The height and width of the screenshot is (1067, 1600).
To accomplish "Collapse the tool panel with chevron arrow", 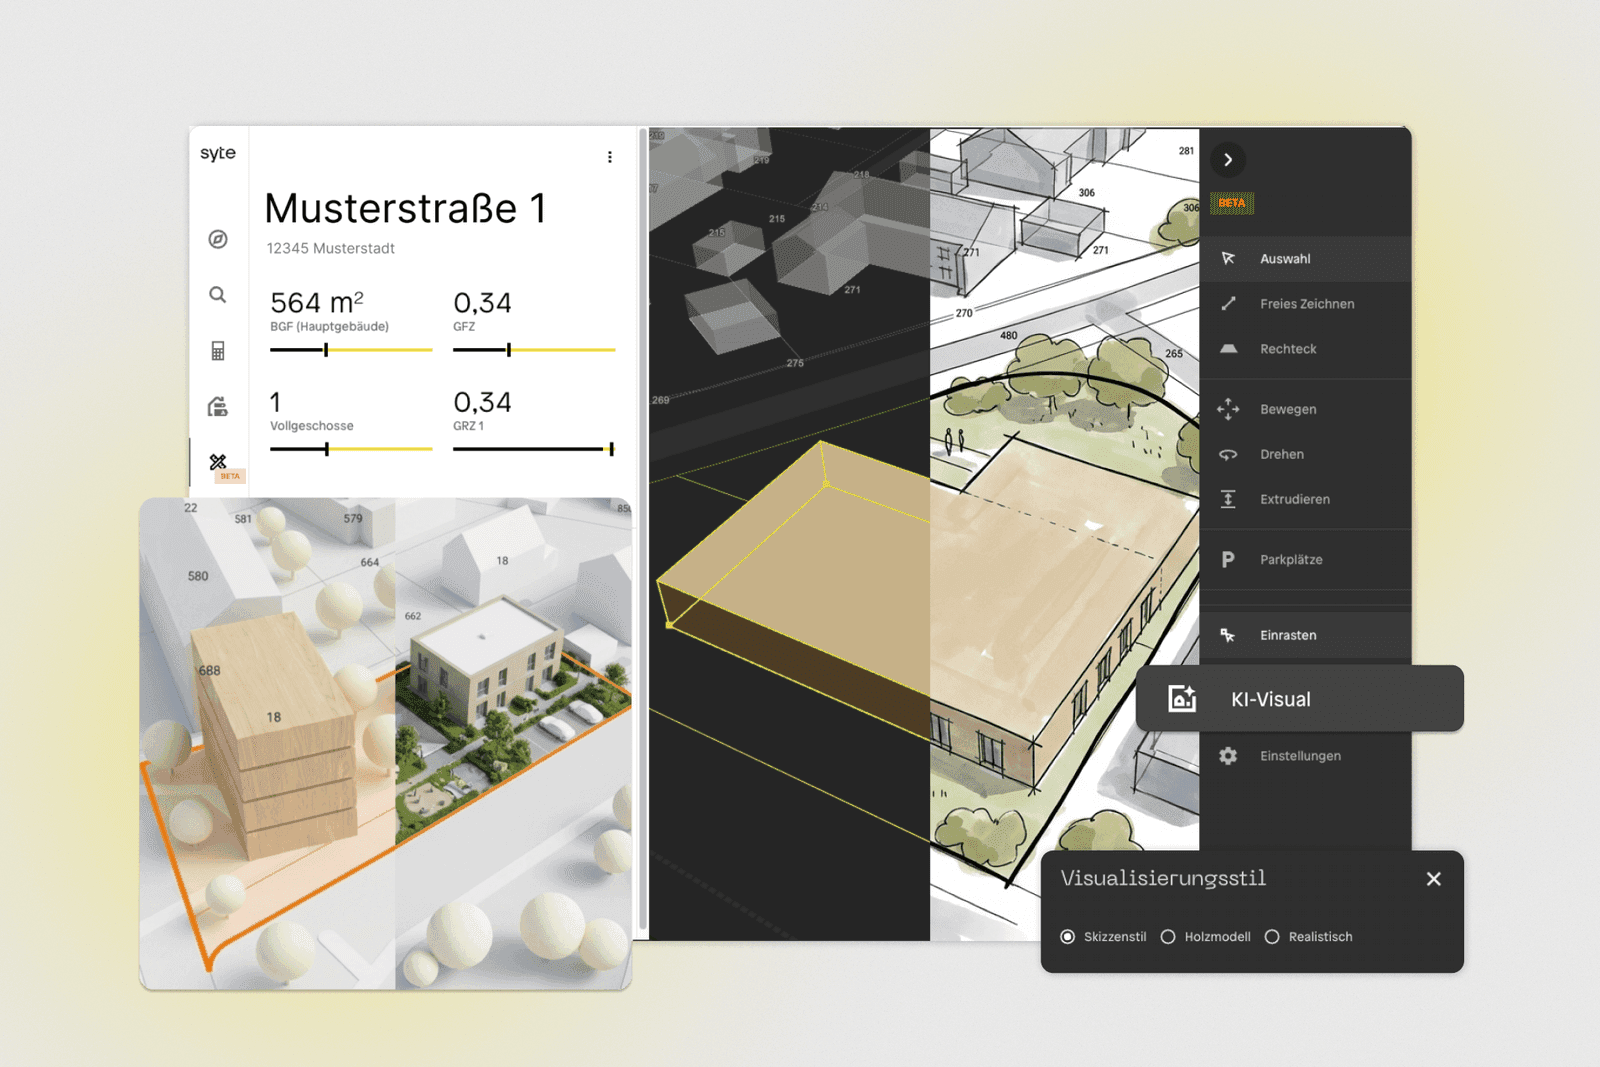I will click(x=1228, y=160).
